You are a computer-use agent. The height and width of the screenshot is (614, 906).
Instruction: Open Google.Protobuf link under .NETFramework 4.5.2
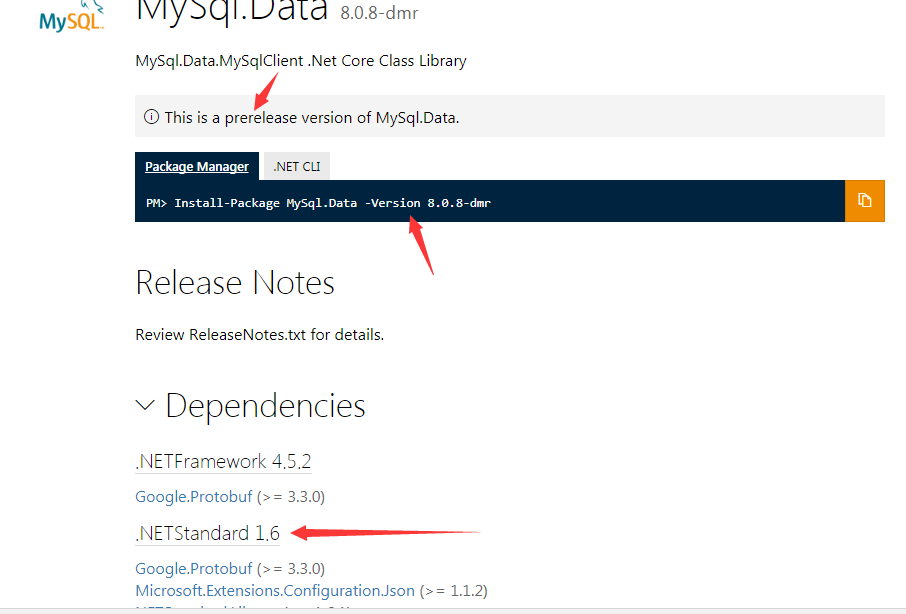click(194, 497)
